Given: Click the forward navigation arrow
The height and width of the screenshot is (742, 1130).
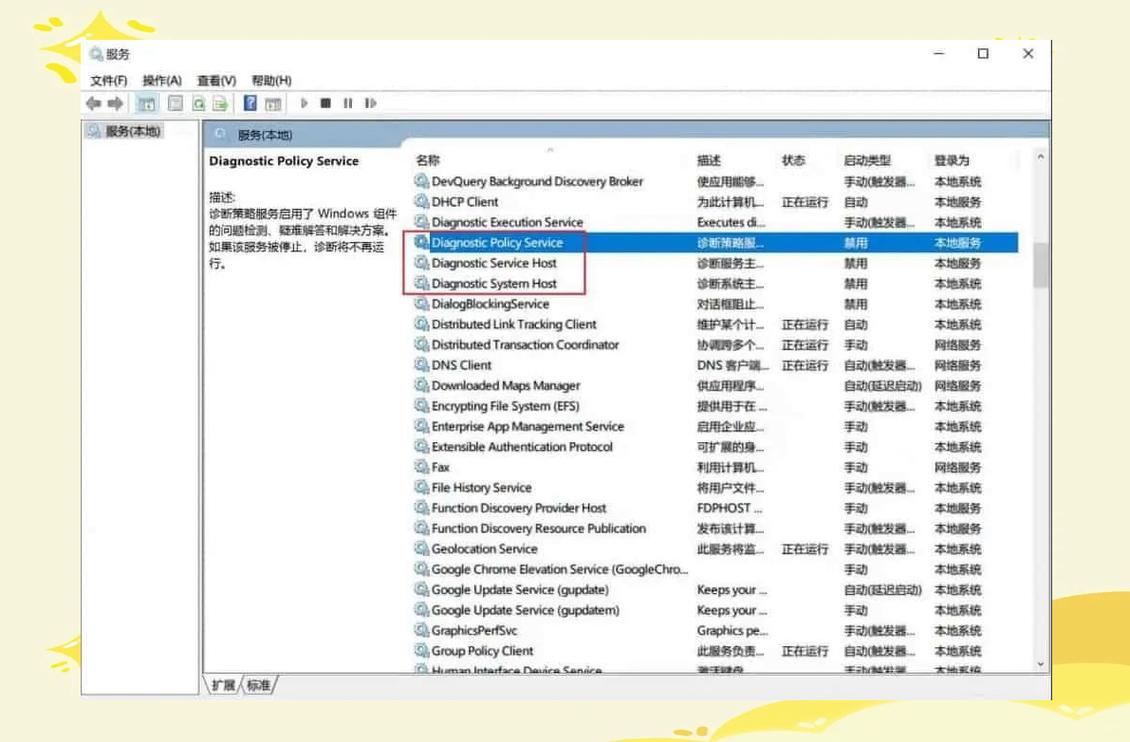Looking at the screenshot, I should pyautogui.click(x=117, y=100).
